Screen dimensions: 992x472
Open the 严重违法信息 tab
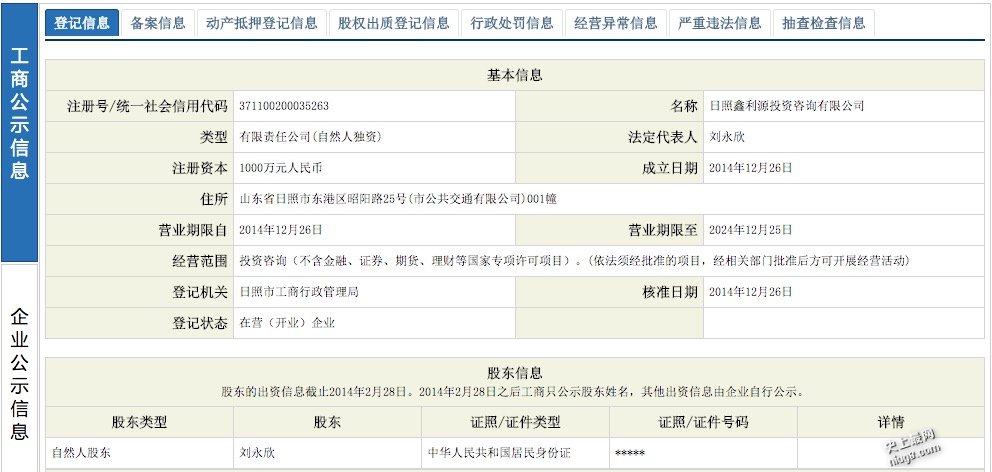click(720, 23)
